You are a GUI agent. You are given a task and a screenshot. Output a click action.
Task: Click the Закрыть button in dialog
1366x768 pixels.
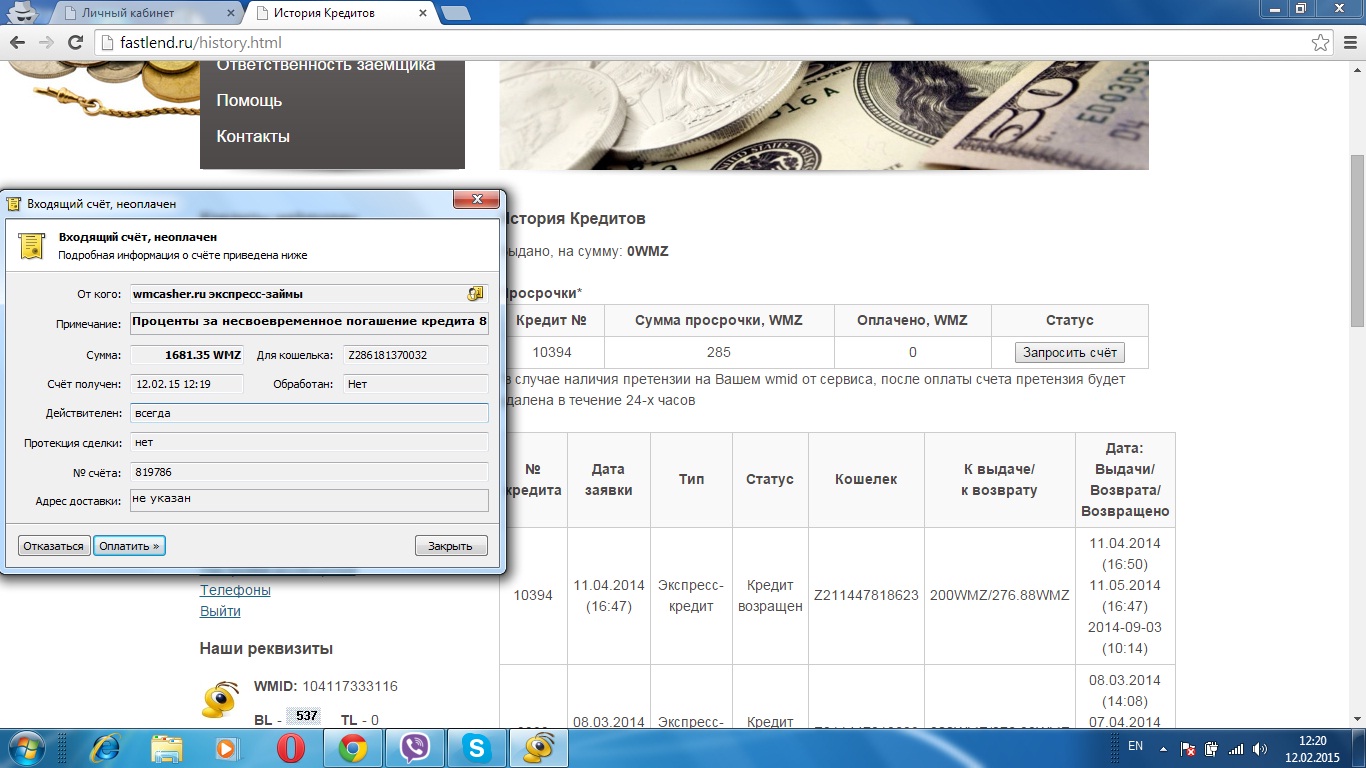click(450, 546)
